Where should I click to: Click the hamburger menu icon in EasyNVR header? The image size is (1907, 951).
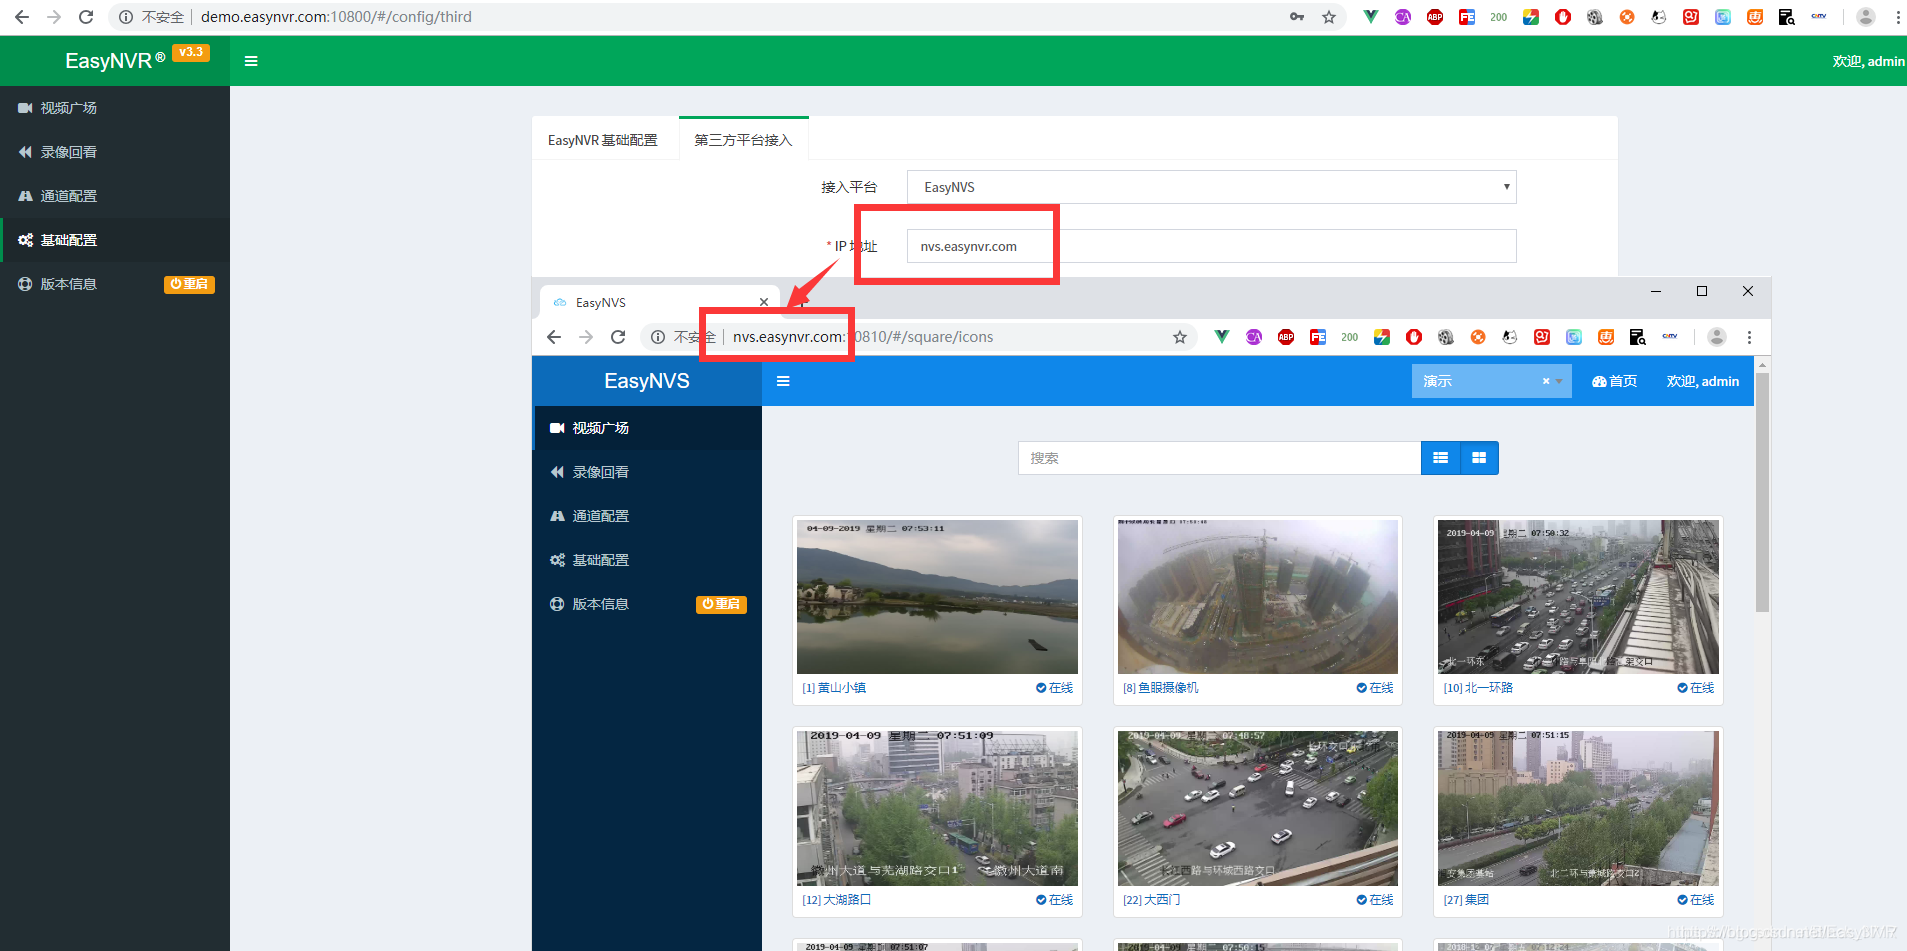point(251,61)
